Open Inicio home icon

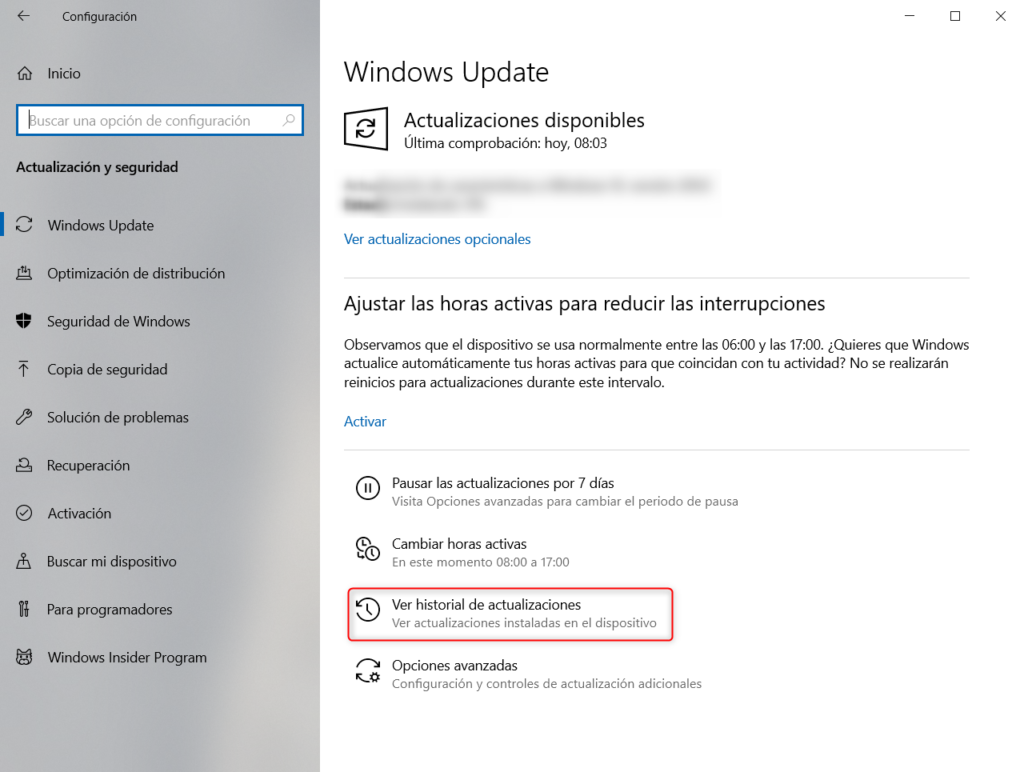pos(24,73)
